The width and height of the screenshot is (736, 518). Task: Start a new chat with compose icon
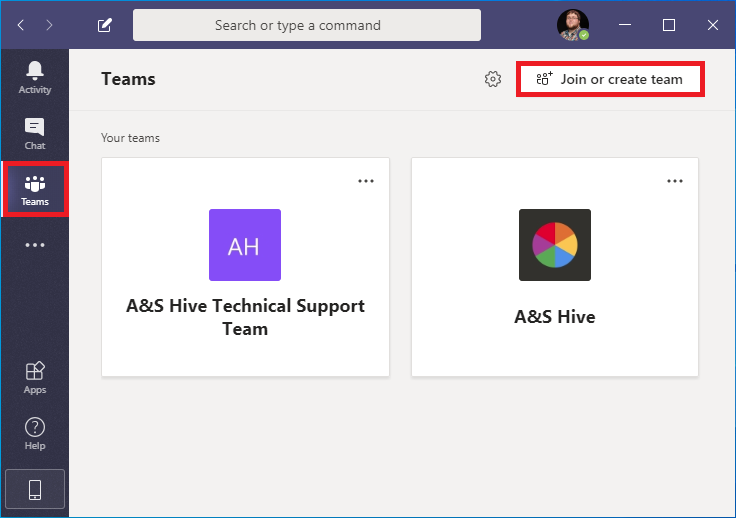pyautogui.click(x=104, y=25)
